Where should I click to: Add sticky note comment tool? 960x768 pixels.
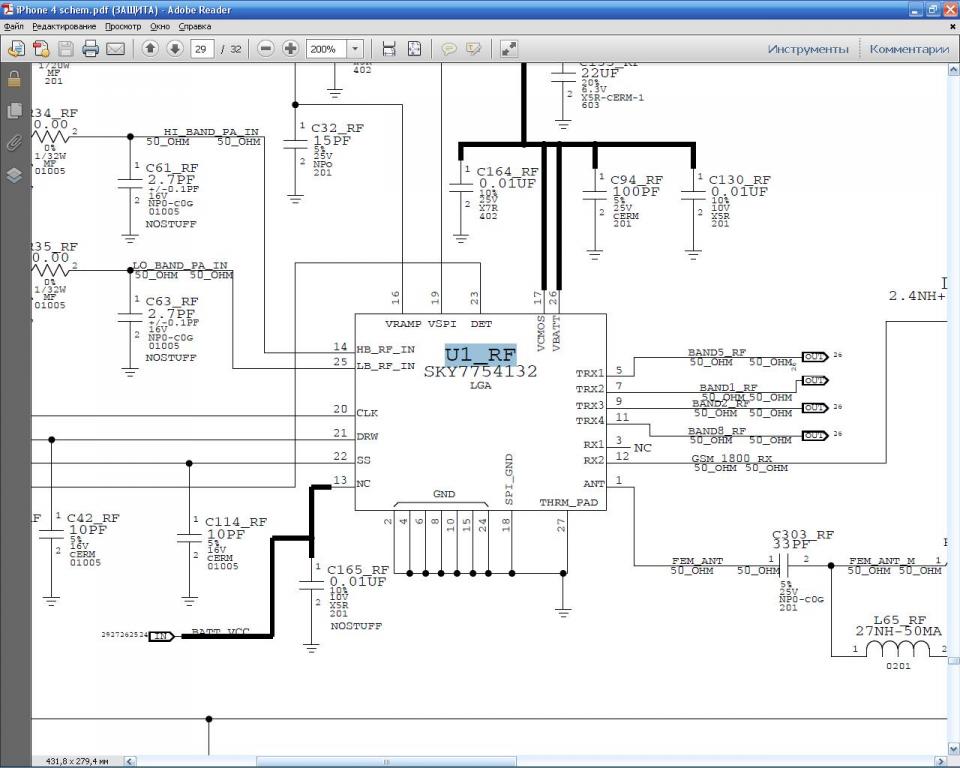tap(449, 48)
